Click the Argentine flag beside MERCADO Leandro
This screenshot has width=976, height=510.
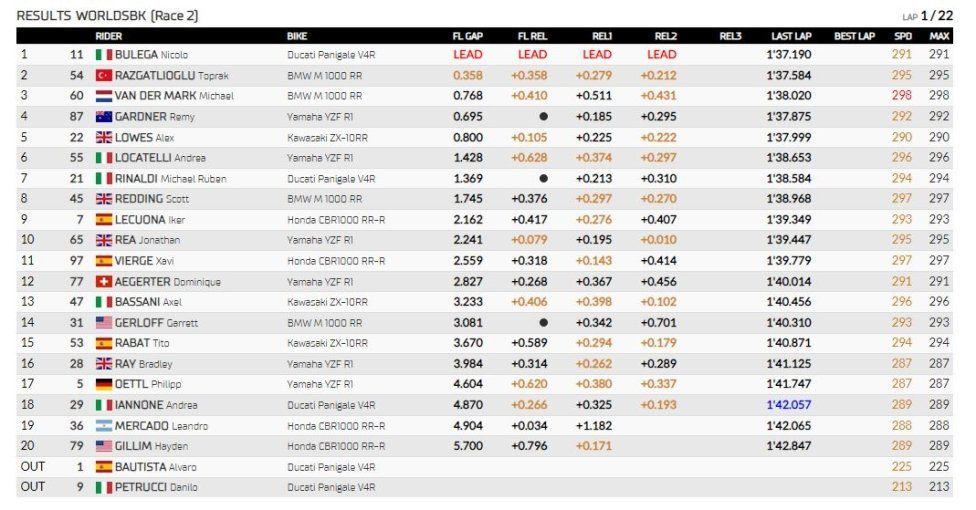103,426
